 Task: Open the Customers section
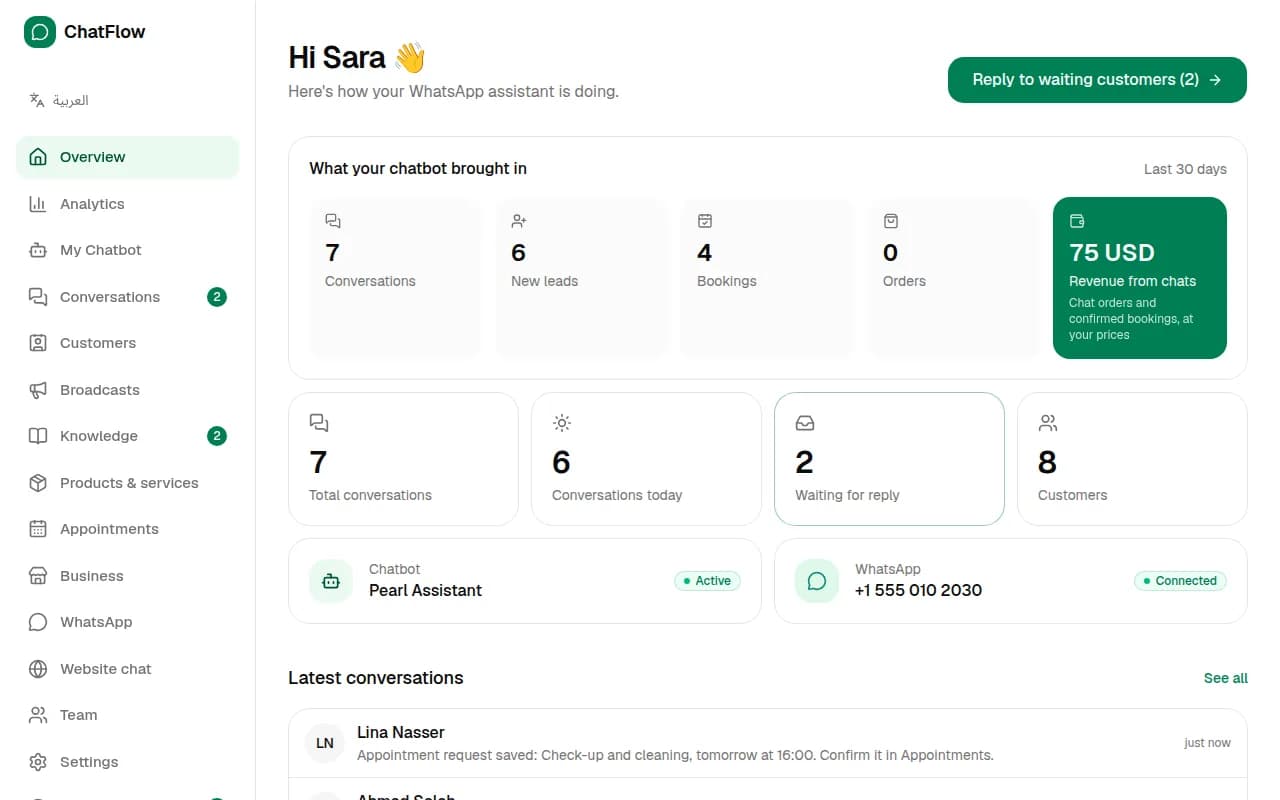tap(127, 343)
